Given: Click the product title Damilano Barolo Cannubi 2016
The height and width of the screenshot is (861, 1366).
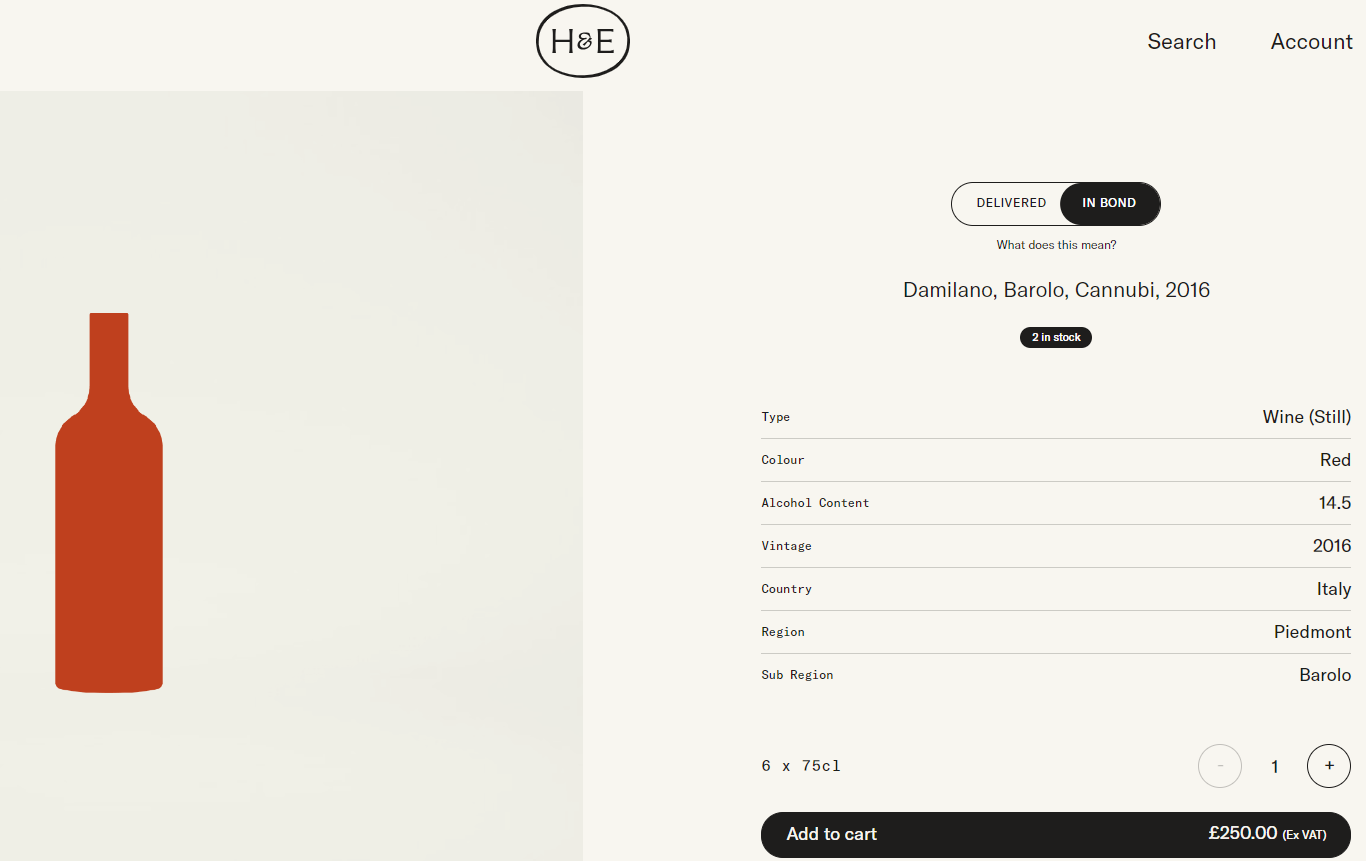Looking at the screenshot, I should point(1056,290).
